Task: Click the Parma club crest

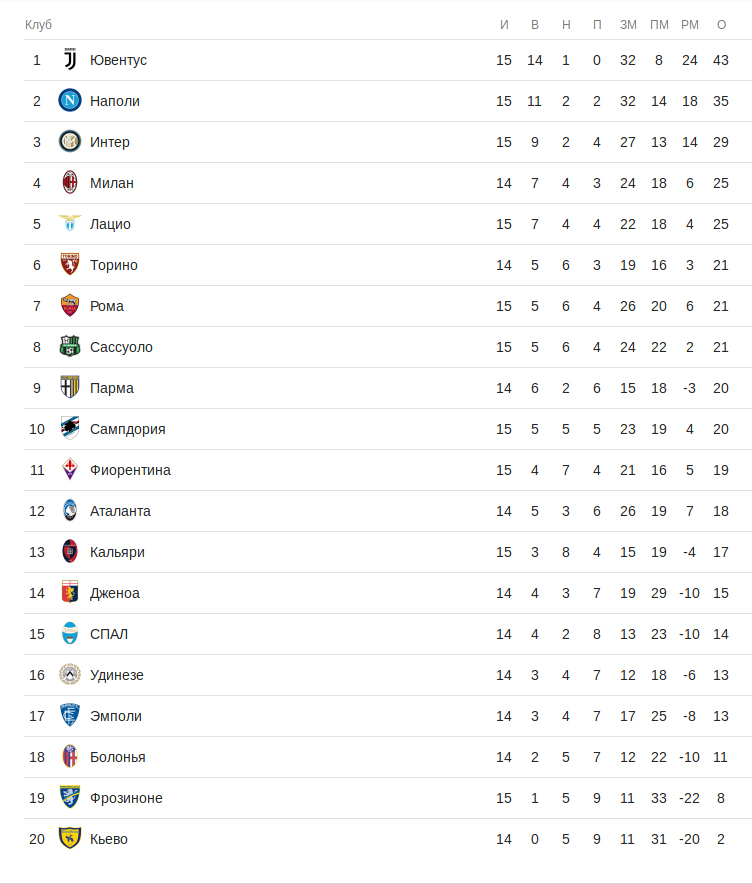Action: pyautogui.click(x=69, y=388)
